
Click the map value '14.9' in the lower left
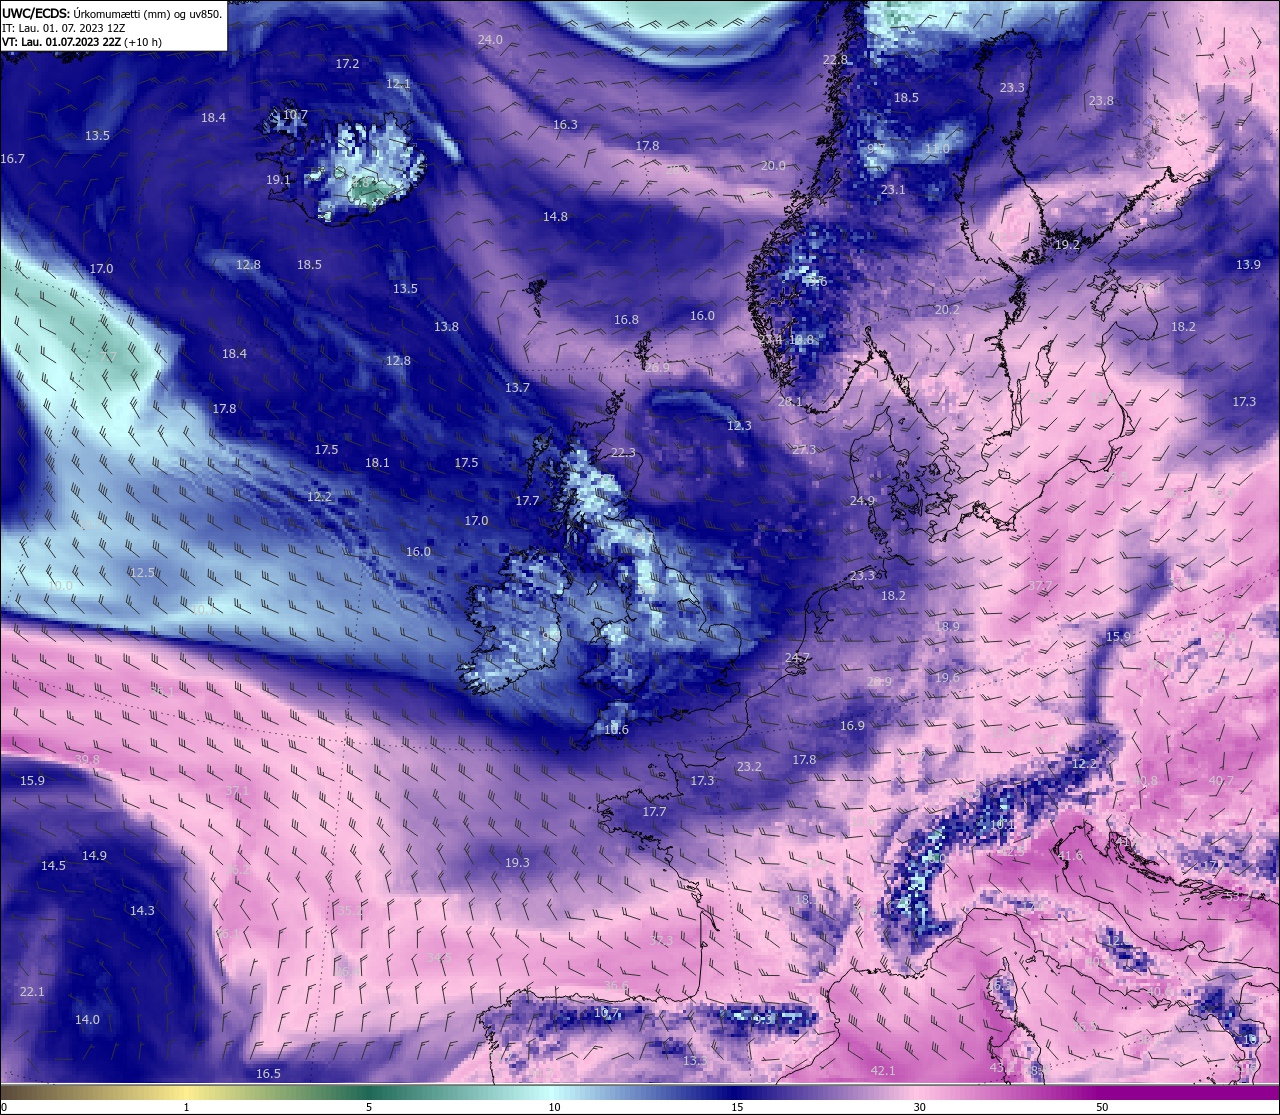pyautogui.click(x=94, y=856)
